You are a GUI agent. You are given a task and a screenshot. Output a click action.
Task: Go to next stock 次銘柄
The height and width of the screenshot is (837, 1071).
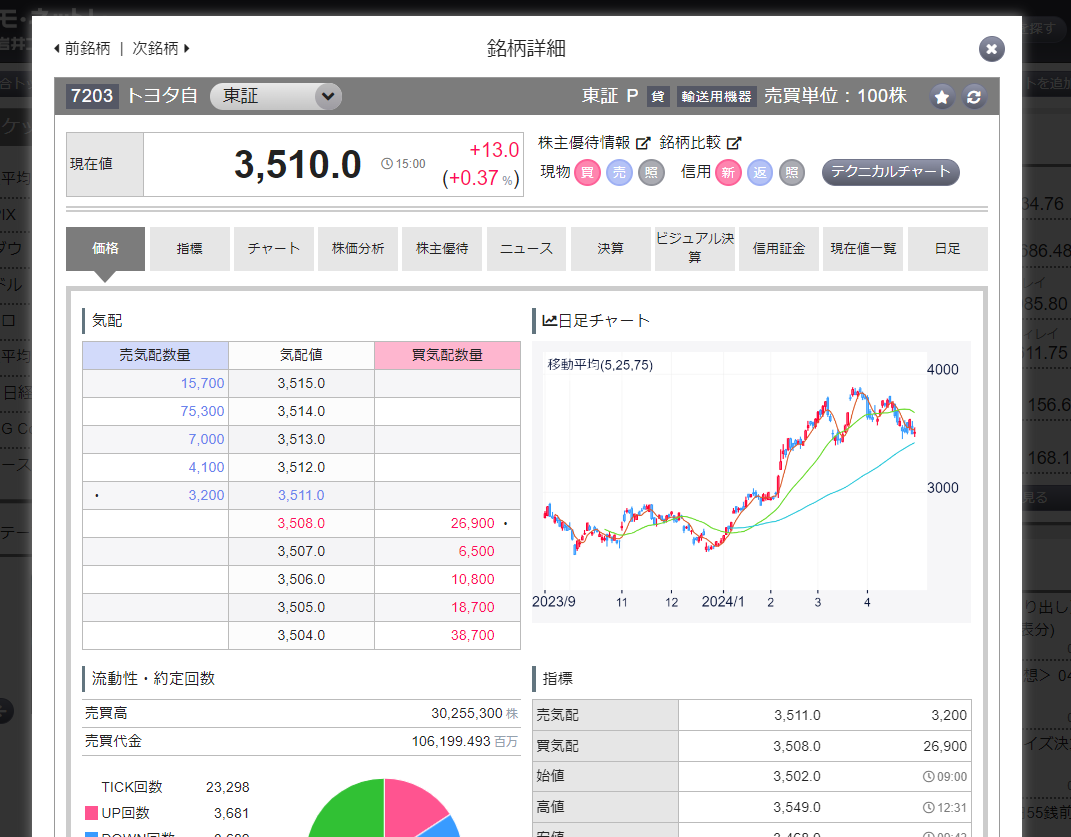pos(161,49)
